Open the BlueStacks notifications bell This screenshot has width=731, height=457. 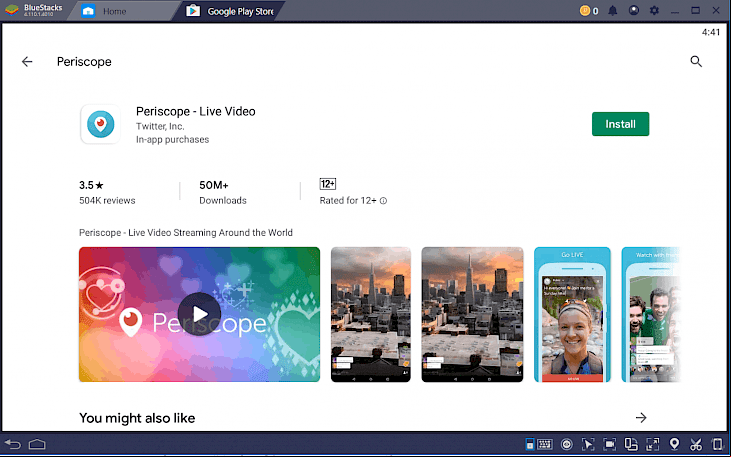click(x=613, y=11)
